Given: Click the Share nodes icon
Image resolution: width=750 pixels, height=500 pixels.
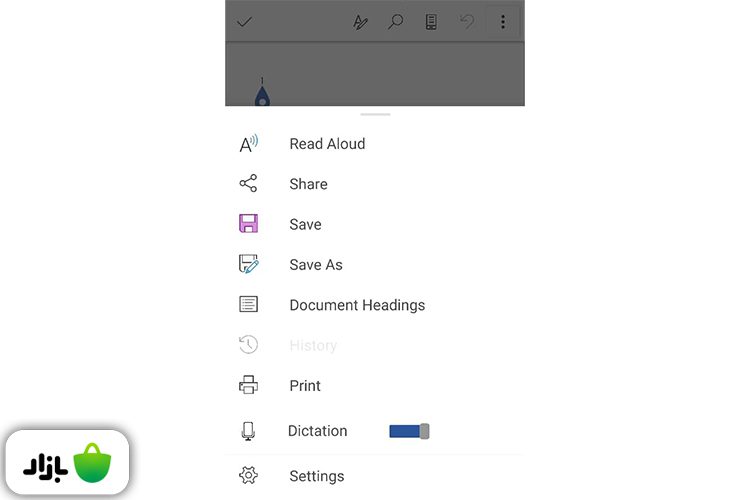Looking at the screenshot, I should (x=248, y=184).
